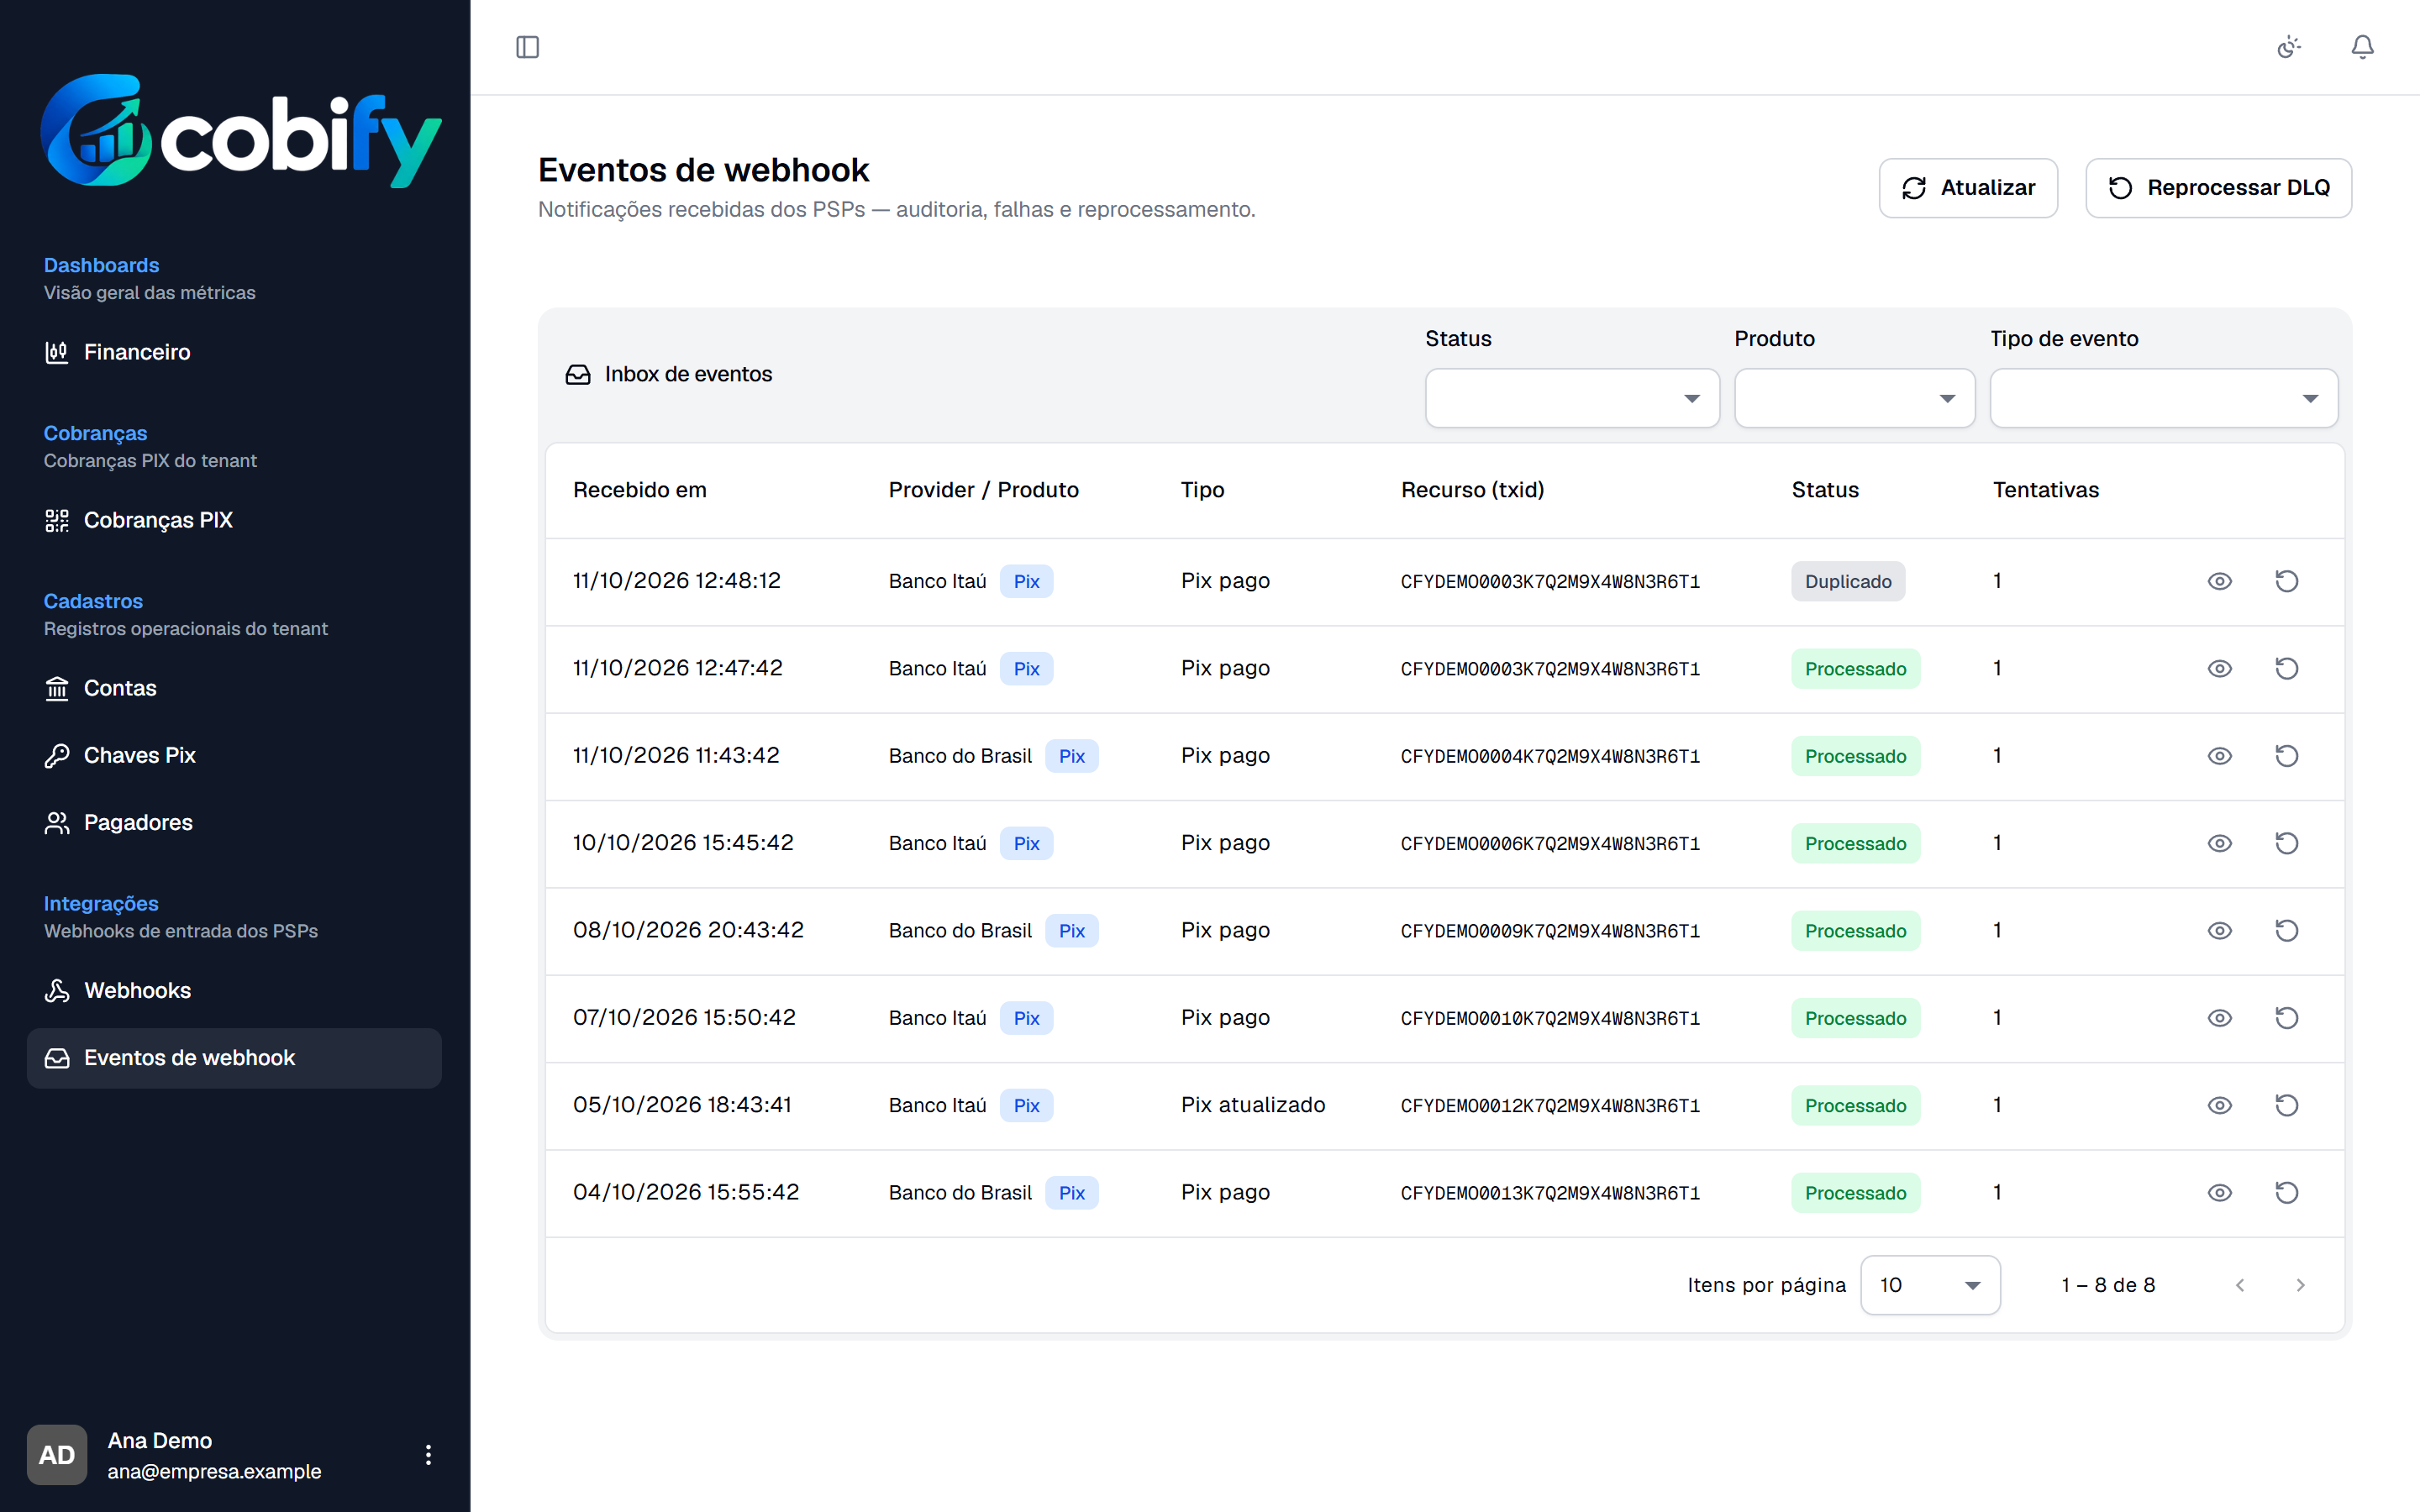
Task: View details of 11/10/2026 12:47:42 event
Action: pos(2219,668)
